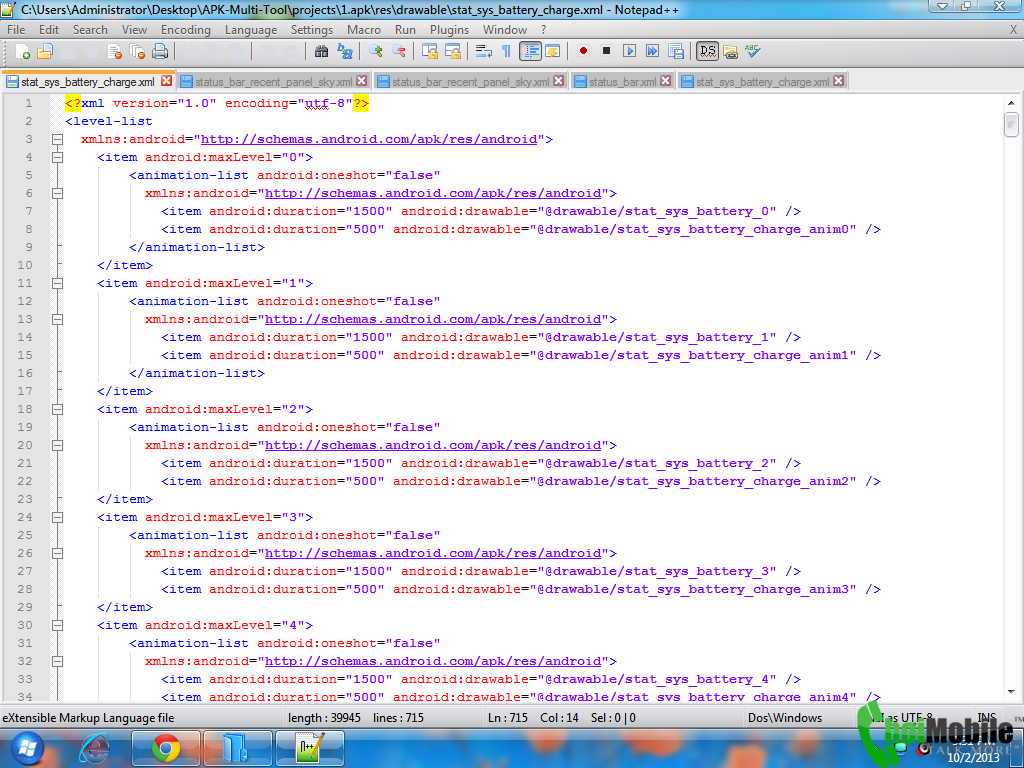Collapse the fold marker on line 20
The image size is (1024, 768).
pyautogui.click(x=57, y=445)
